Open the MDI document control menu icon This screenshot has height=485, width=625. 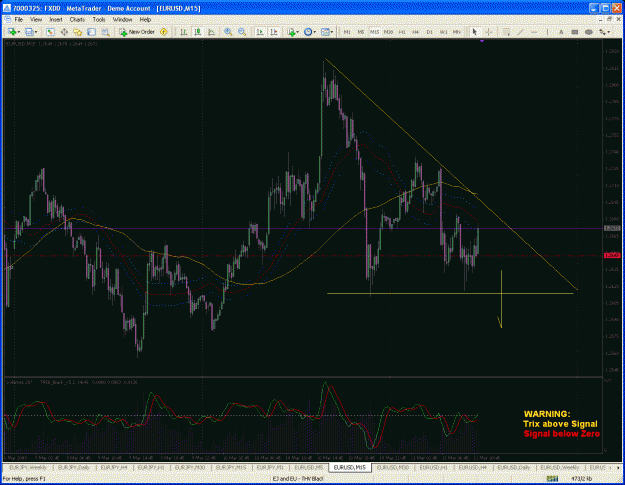7,20
